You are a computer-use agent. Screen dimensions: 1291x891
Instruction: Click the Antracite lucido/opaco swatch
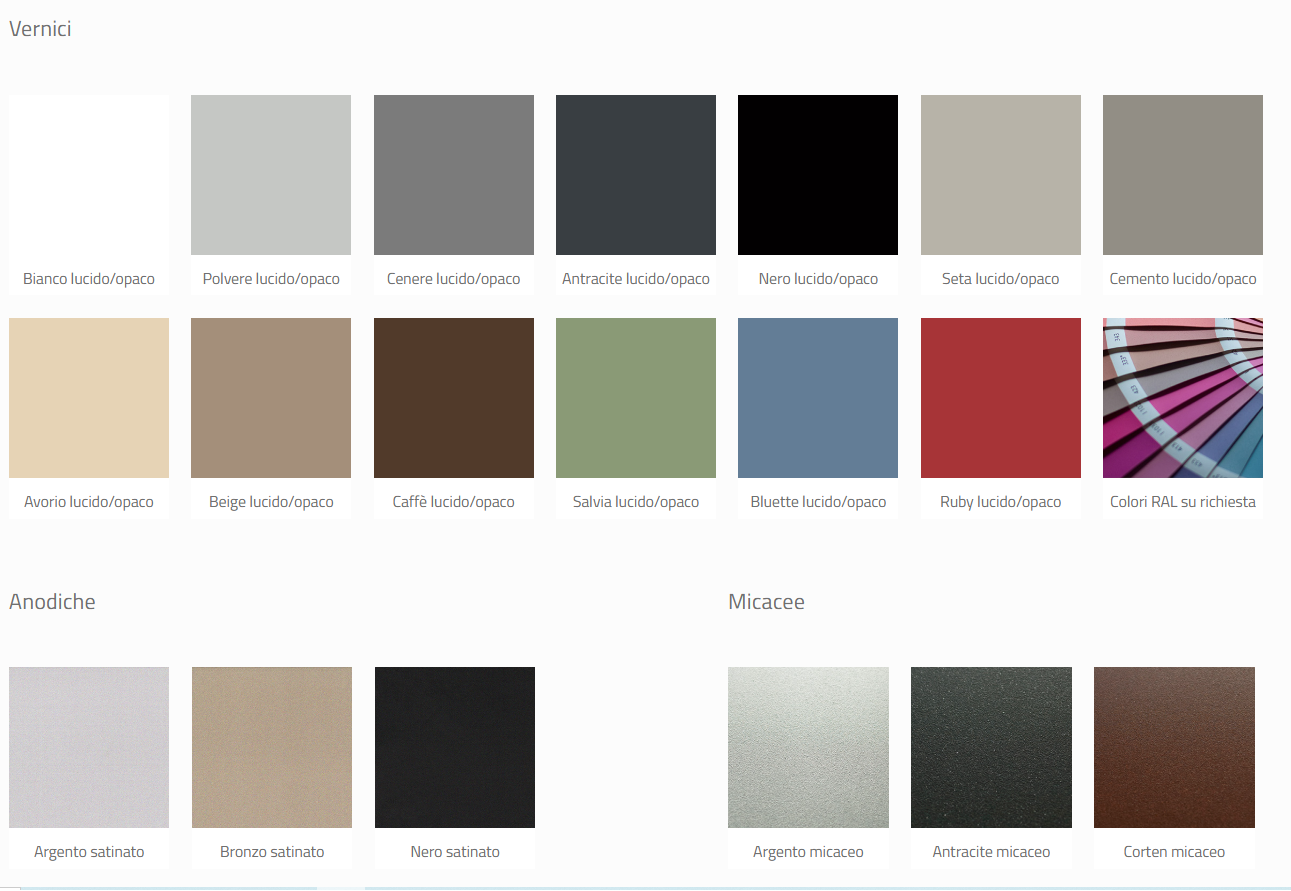(x=636, y=175)
